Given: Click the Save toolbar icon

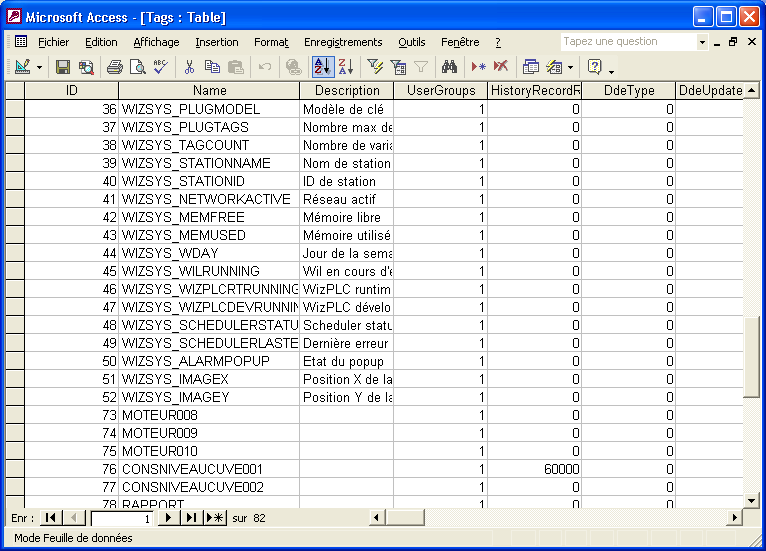Looking at the screenshot, I should click(63, 67).
